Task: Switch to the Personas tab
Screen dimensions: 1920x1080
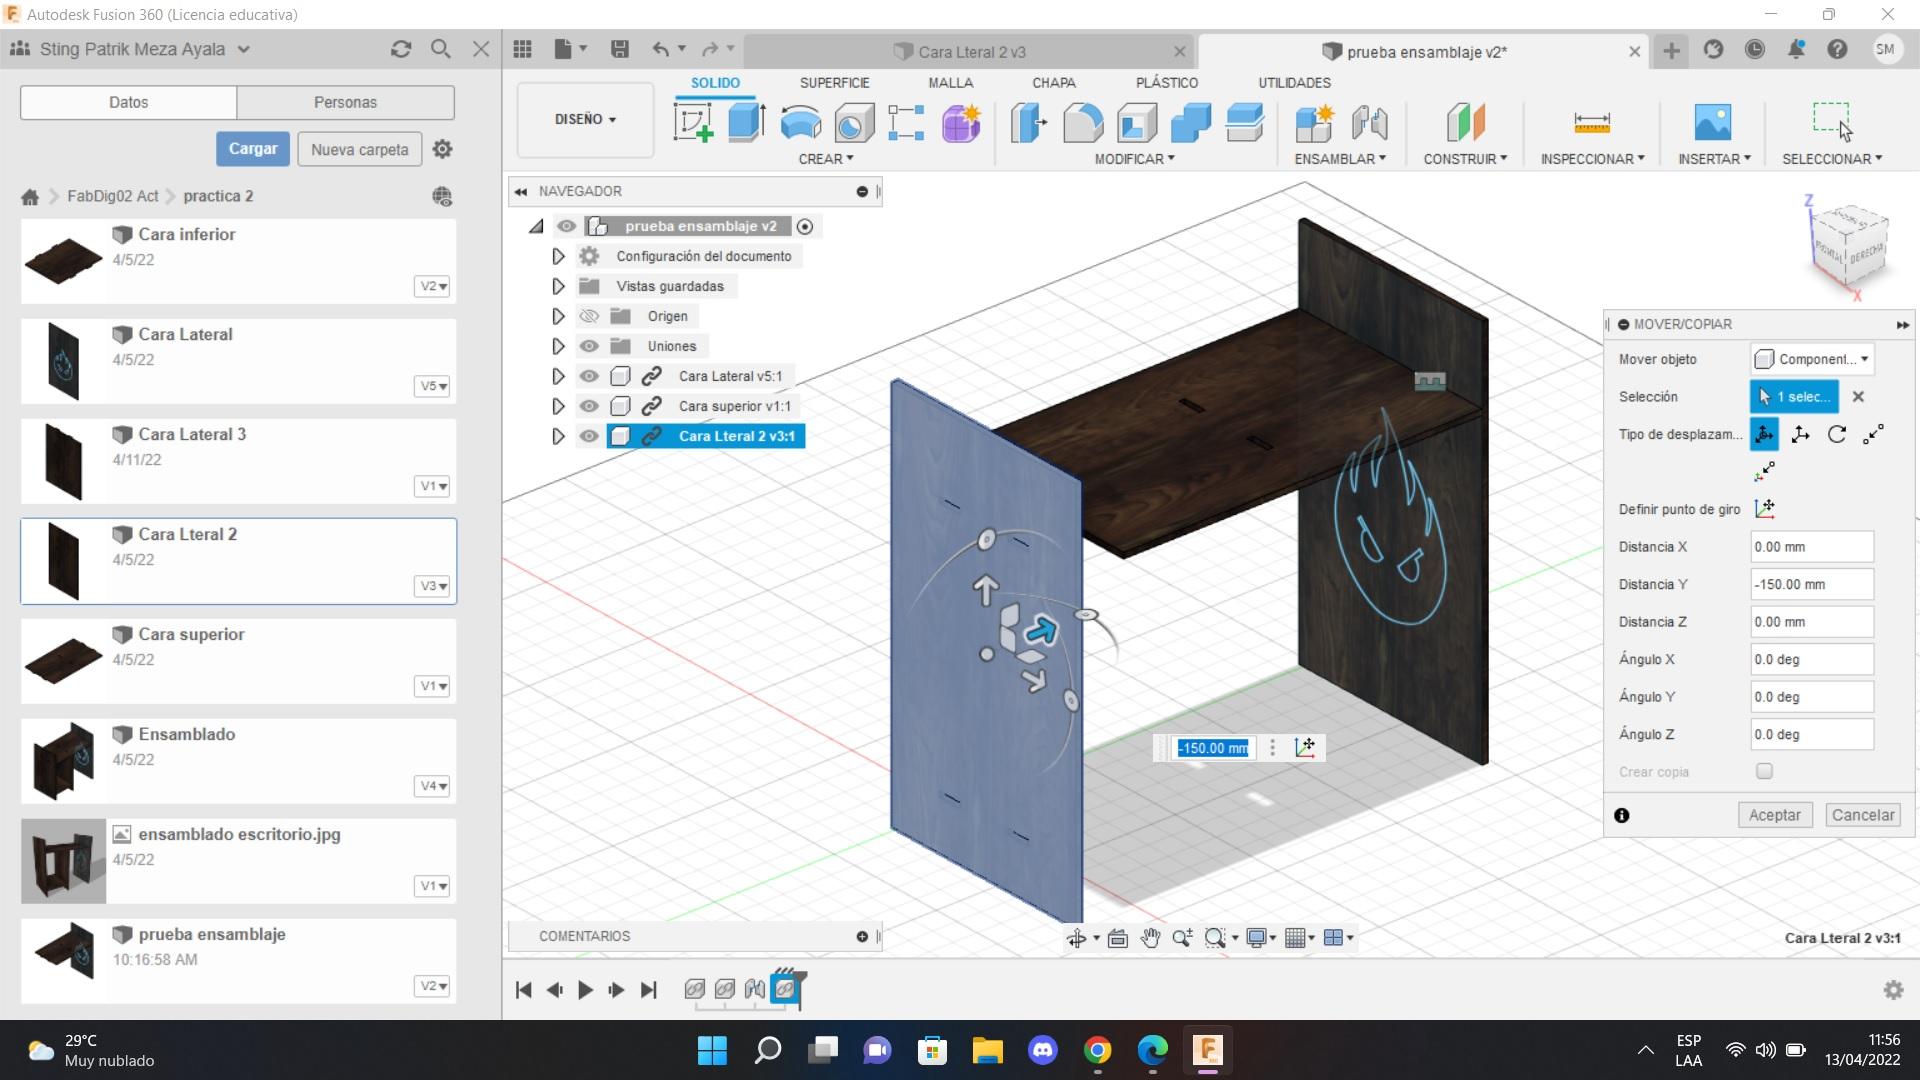Action: [x=345, y=102]
